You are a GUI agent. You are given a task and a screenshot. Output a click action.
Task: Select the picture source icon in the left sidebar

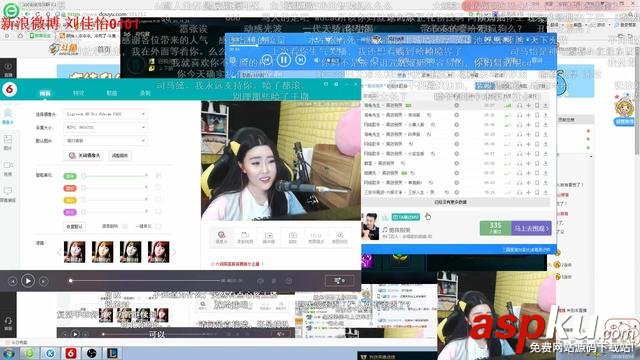pyautogui.click(x=8, y=142)
